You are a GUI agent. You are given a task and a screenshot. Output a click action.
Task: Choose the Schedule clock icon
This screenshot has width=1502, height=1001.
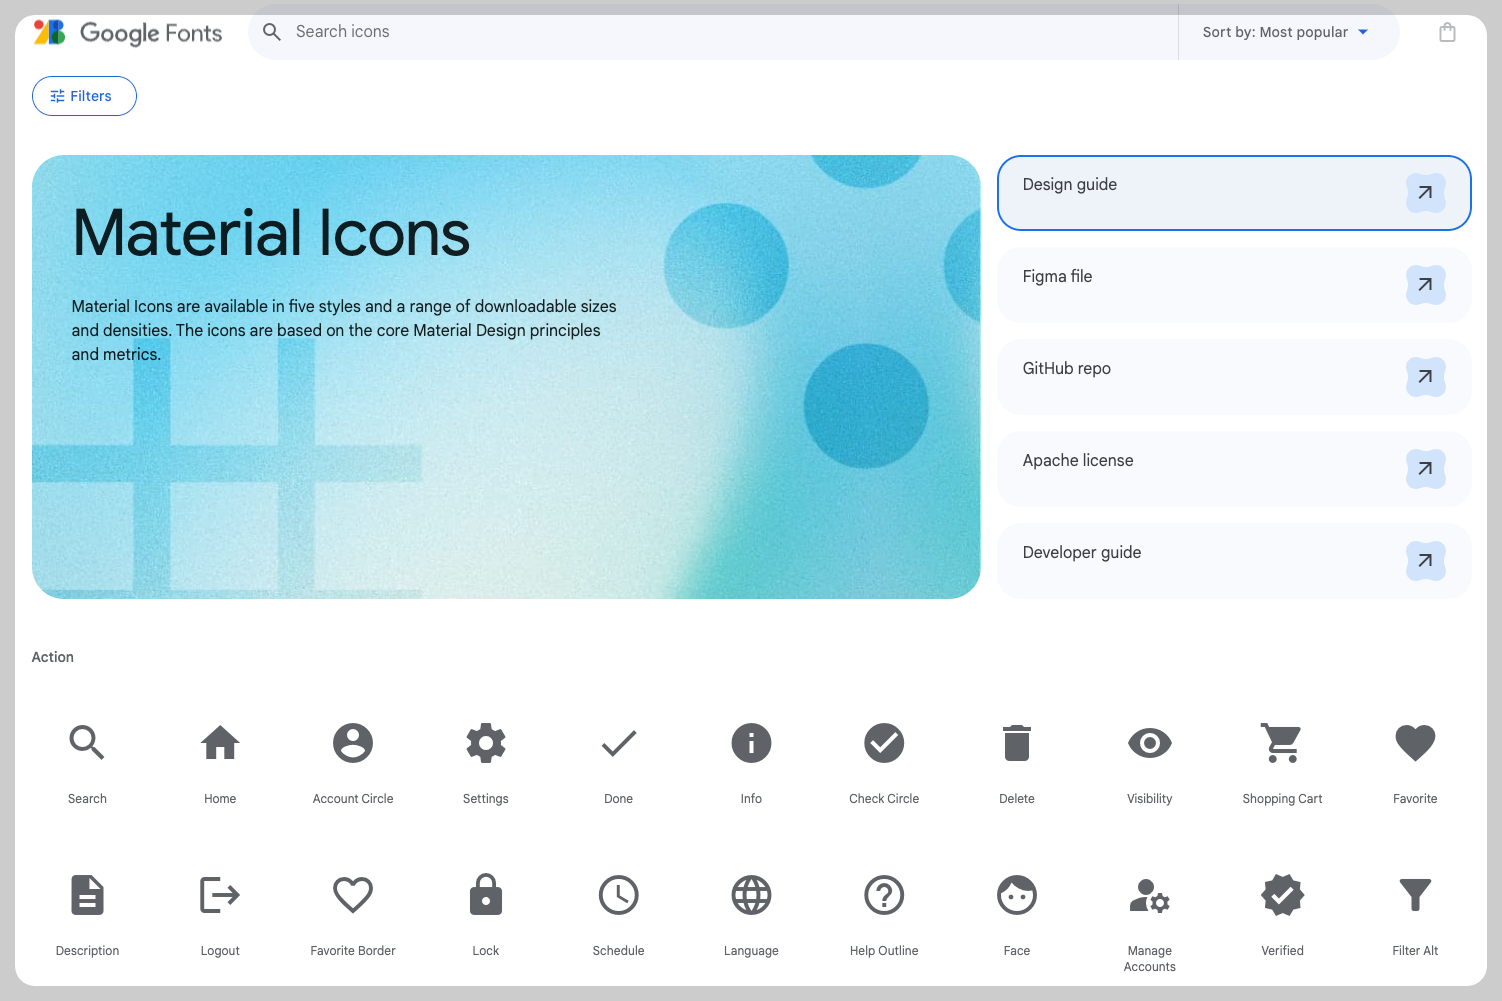pos(619,895)
